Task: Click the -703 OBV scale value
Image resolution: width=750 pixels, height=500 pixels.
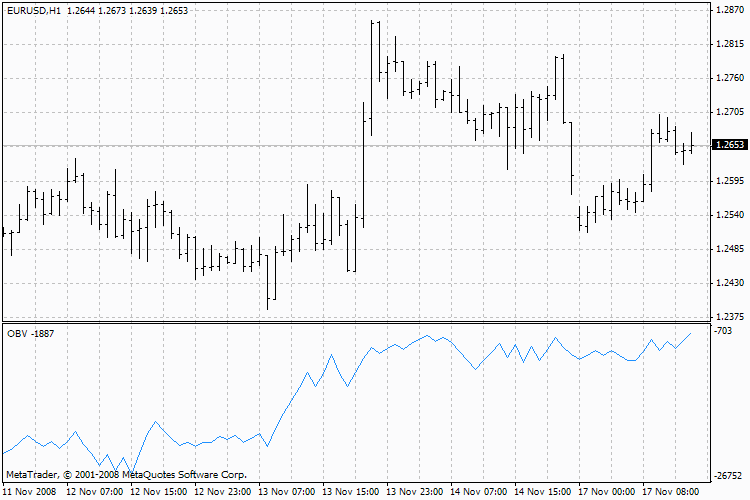Action: tap(723, 331)
